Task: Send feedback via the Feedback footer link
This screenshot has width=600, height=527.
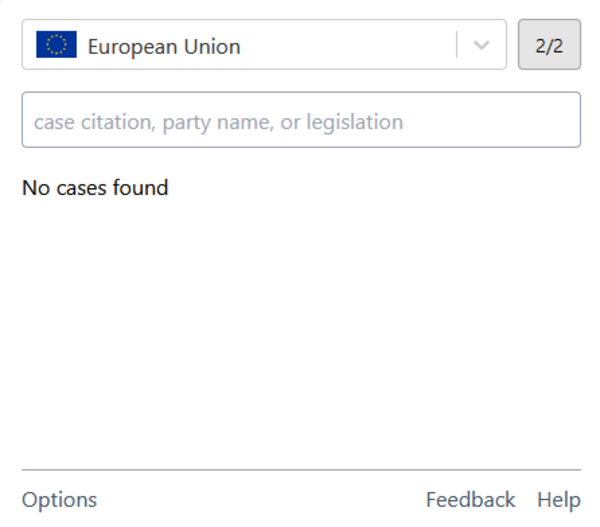Action: click(x=470, y=500)
